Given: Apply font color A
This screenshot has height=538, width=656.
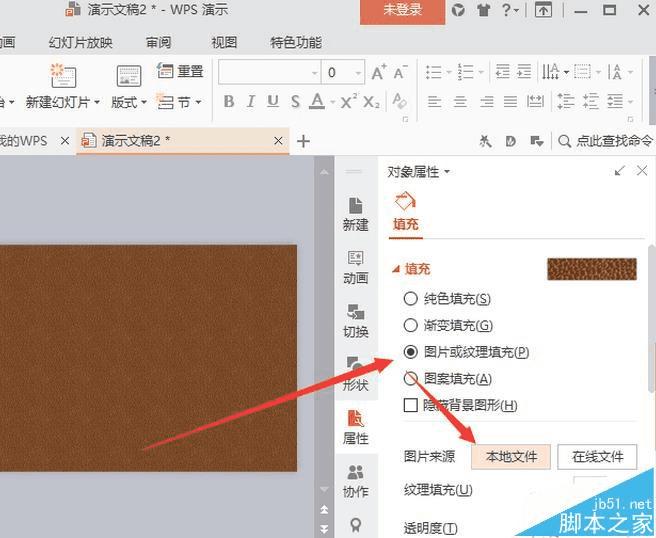Looking at the screenshot, I should tap(317, 101).
